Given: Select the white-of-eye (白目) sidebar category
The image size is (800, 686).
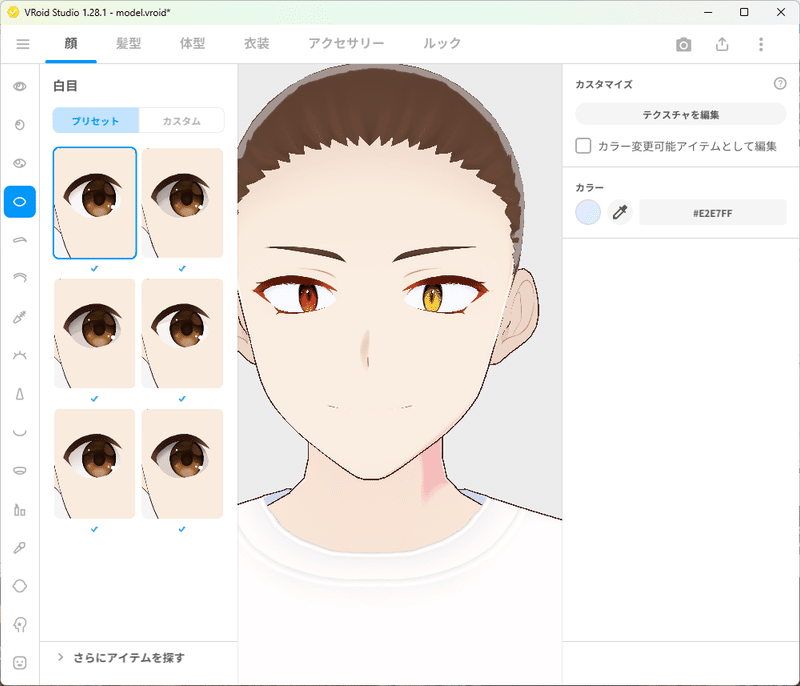Looking at the screenshot, I should (x=20, y=202).
